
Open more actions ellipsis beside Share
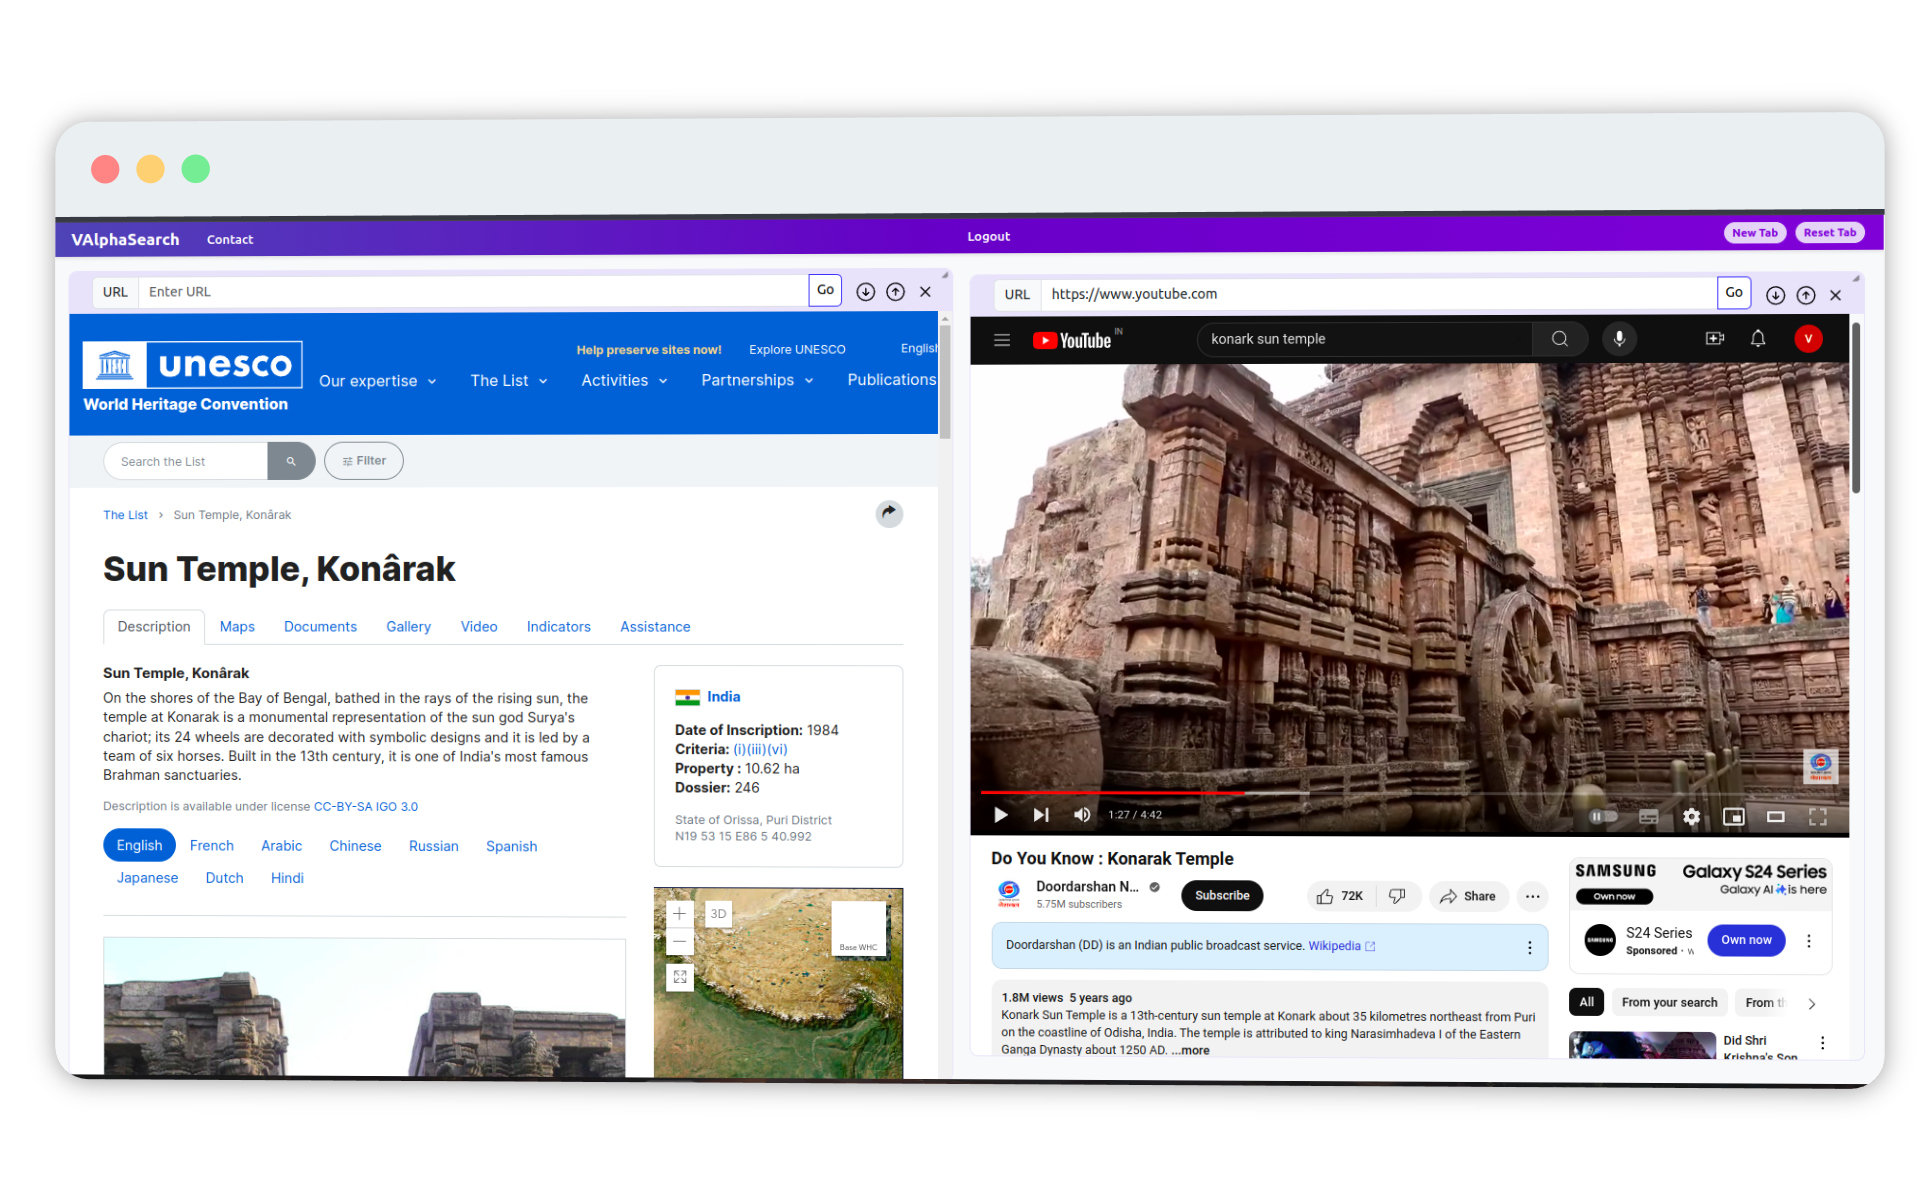[1532, 896]
